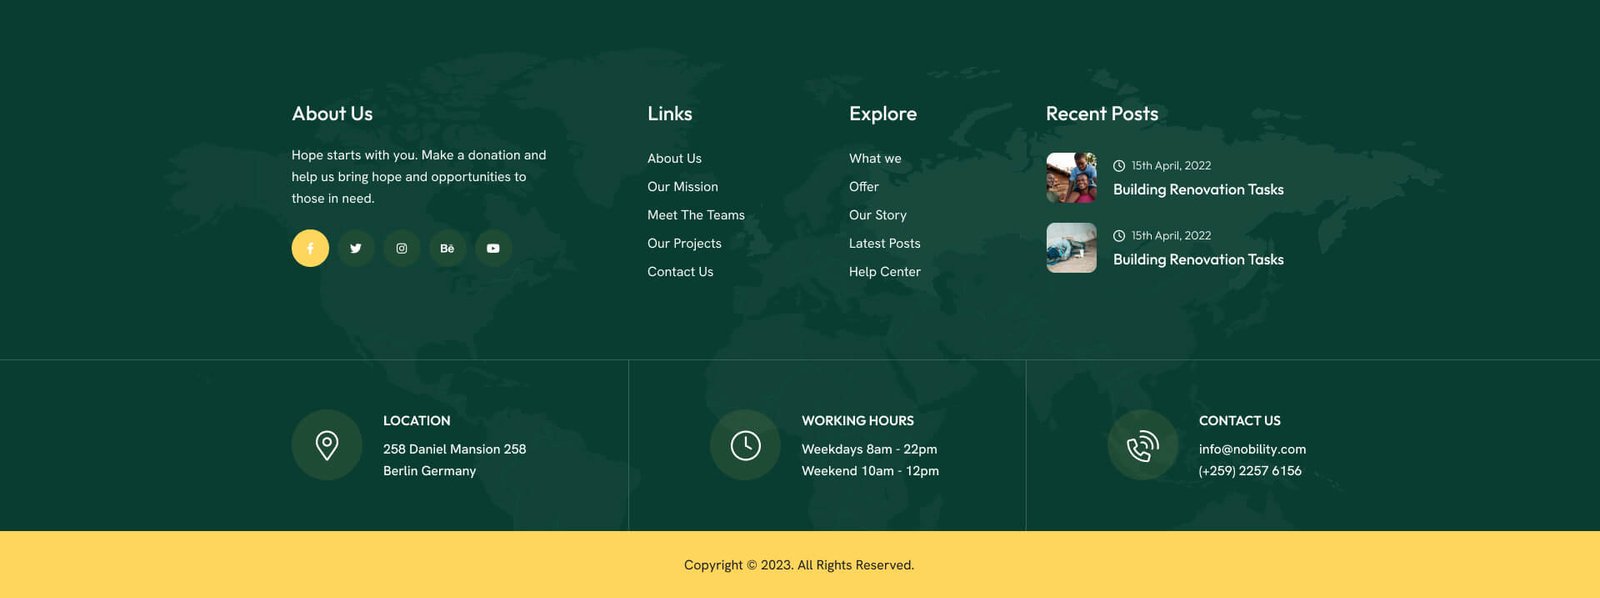Go to Our Mission link
Screen dimensions: 1600x598
tap(682, 186)
